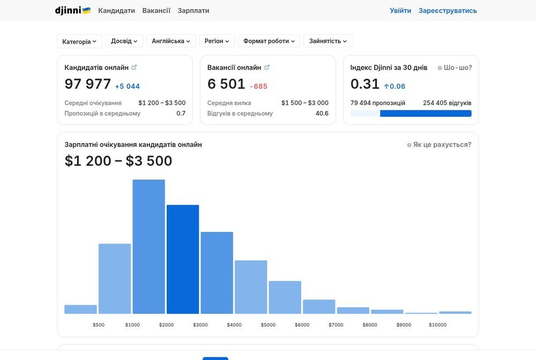Select the histogram bar at $7000–$8000
Viewport: 536px width, 360px height.
click(x=353, y=310)
